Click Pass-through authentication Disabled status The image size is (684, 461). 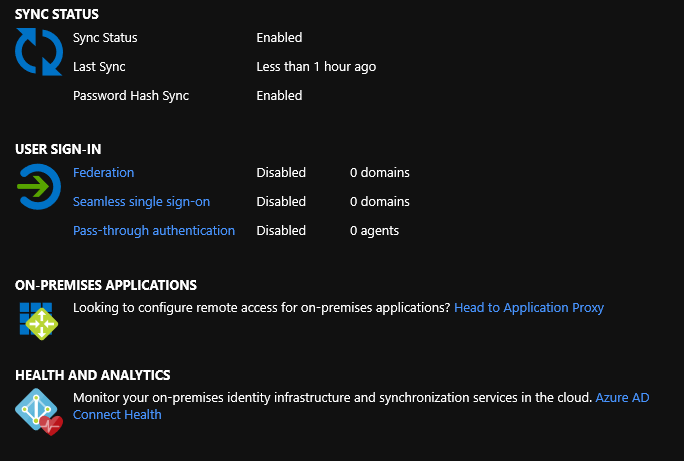(x=281, y=230)
